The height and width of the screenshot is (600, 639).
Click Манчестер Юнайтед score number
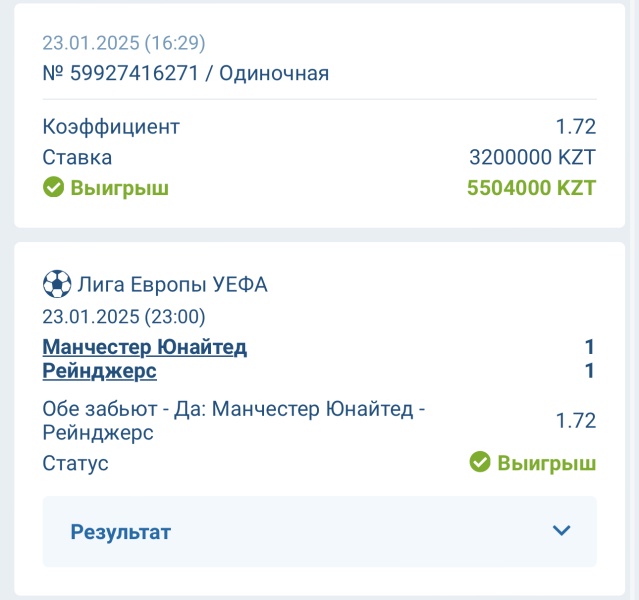point(589,347)
